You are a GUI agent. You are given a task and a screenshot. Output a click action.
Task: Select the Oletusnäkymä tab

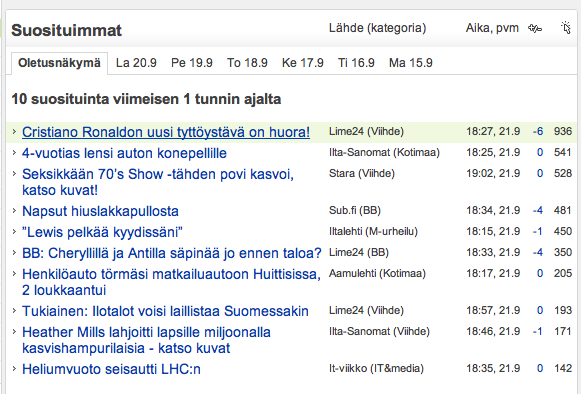click(x=59, y=63)
